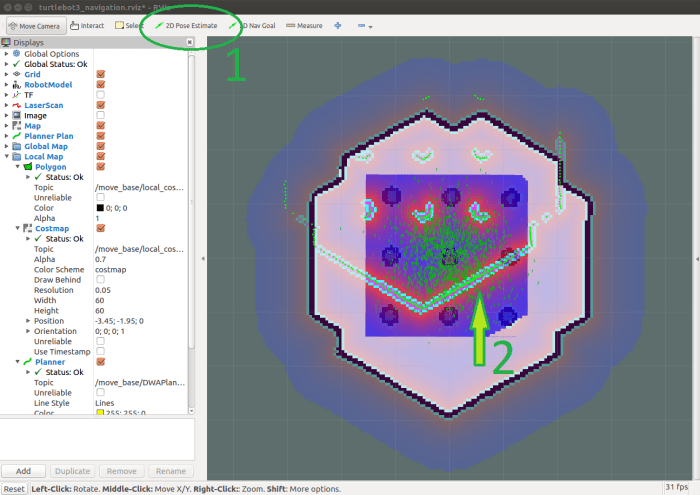Screen dimensions: 700x495
Task: Click the Planner path icon under Local Map
Action: [x=28, y=362]
